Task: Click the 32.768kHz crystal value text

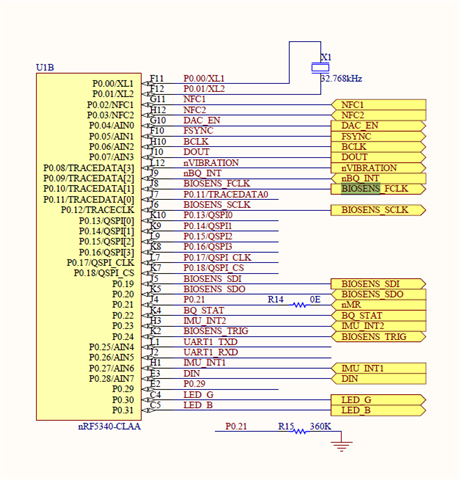Action: click(341, 79)
